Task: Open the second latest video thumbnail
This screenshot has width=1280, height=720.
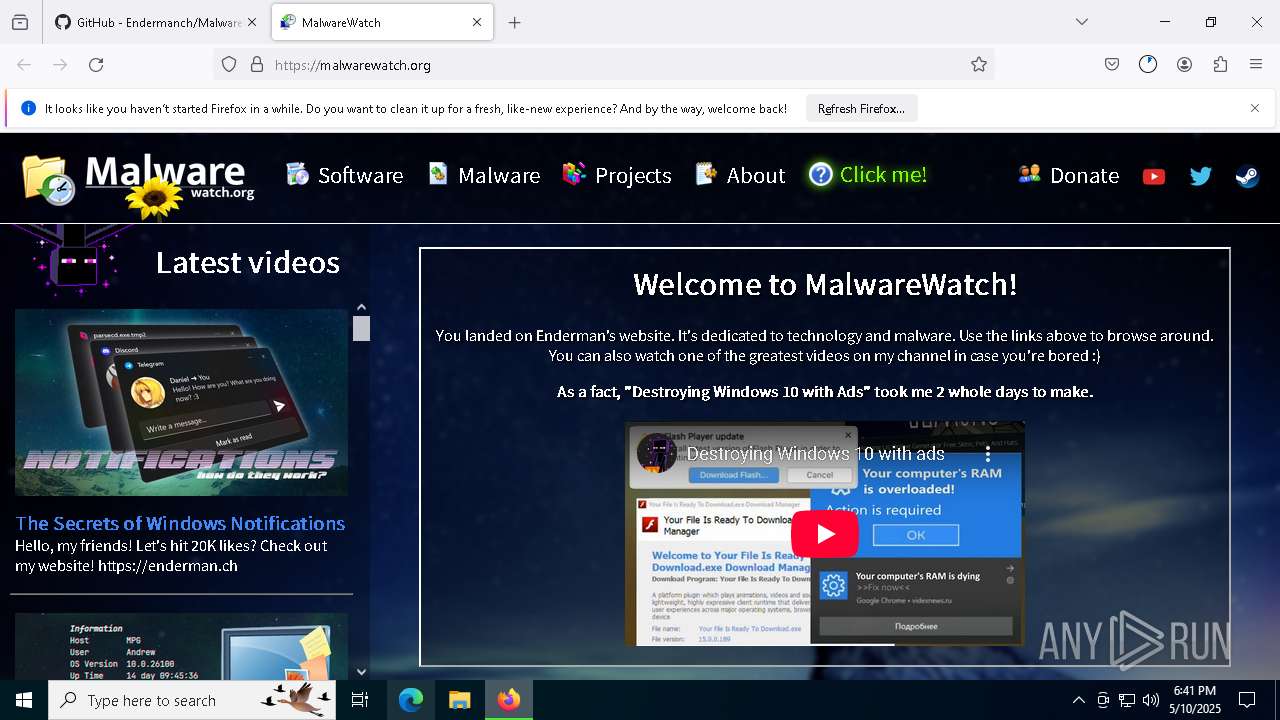Action: (x=181, y=646)
